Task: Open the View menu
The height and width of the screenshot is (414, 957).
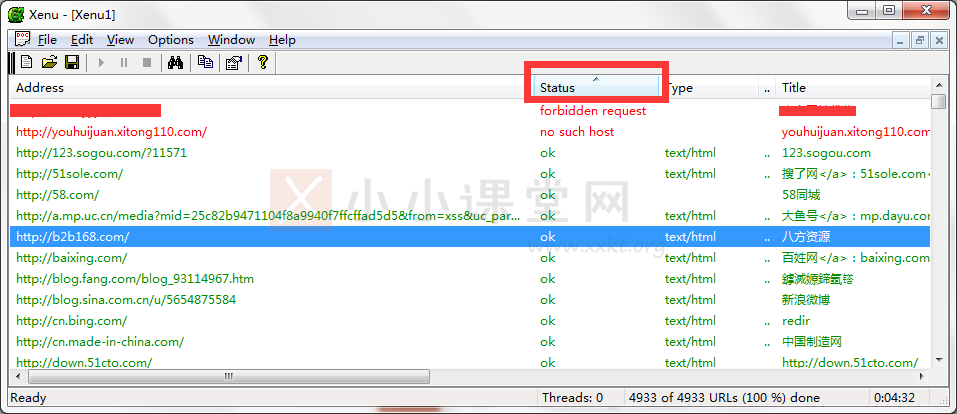Action: point(120,40)
